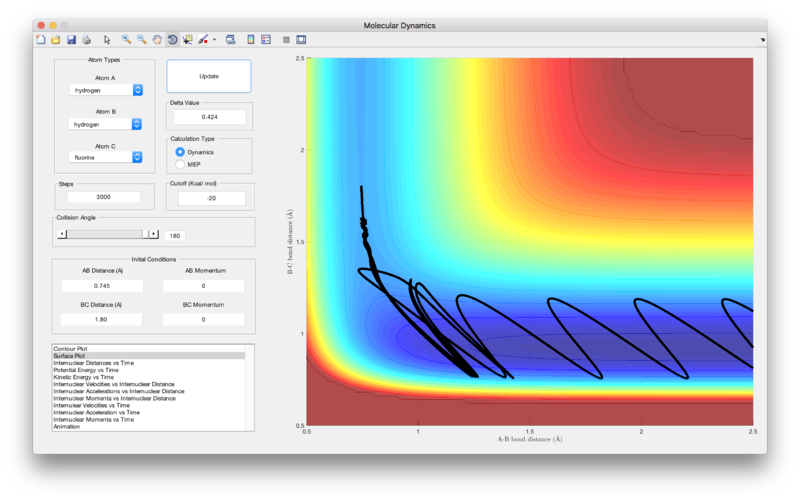This screenshot has width=800, height=501.
Task: Click the slider's right arrow button
Action: click(154, 234)
